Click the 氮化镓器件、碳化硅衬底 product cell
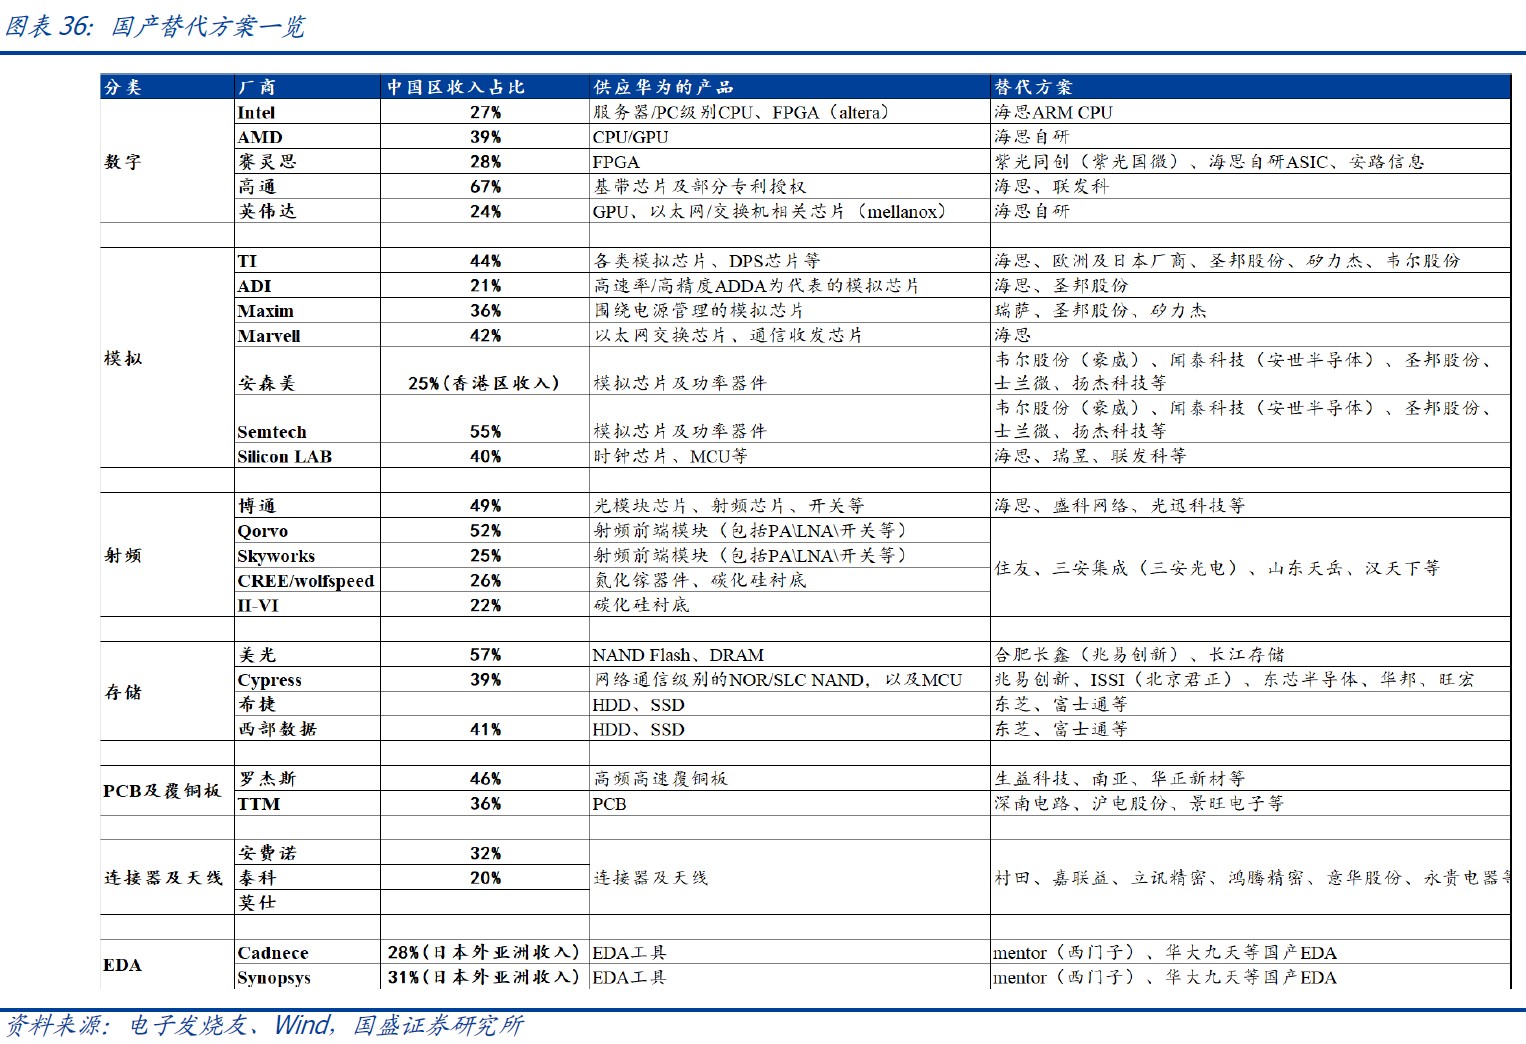Image resolution: width=1526 pixels, height=1044 pixels. (x=790, y=580)
